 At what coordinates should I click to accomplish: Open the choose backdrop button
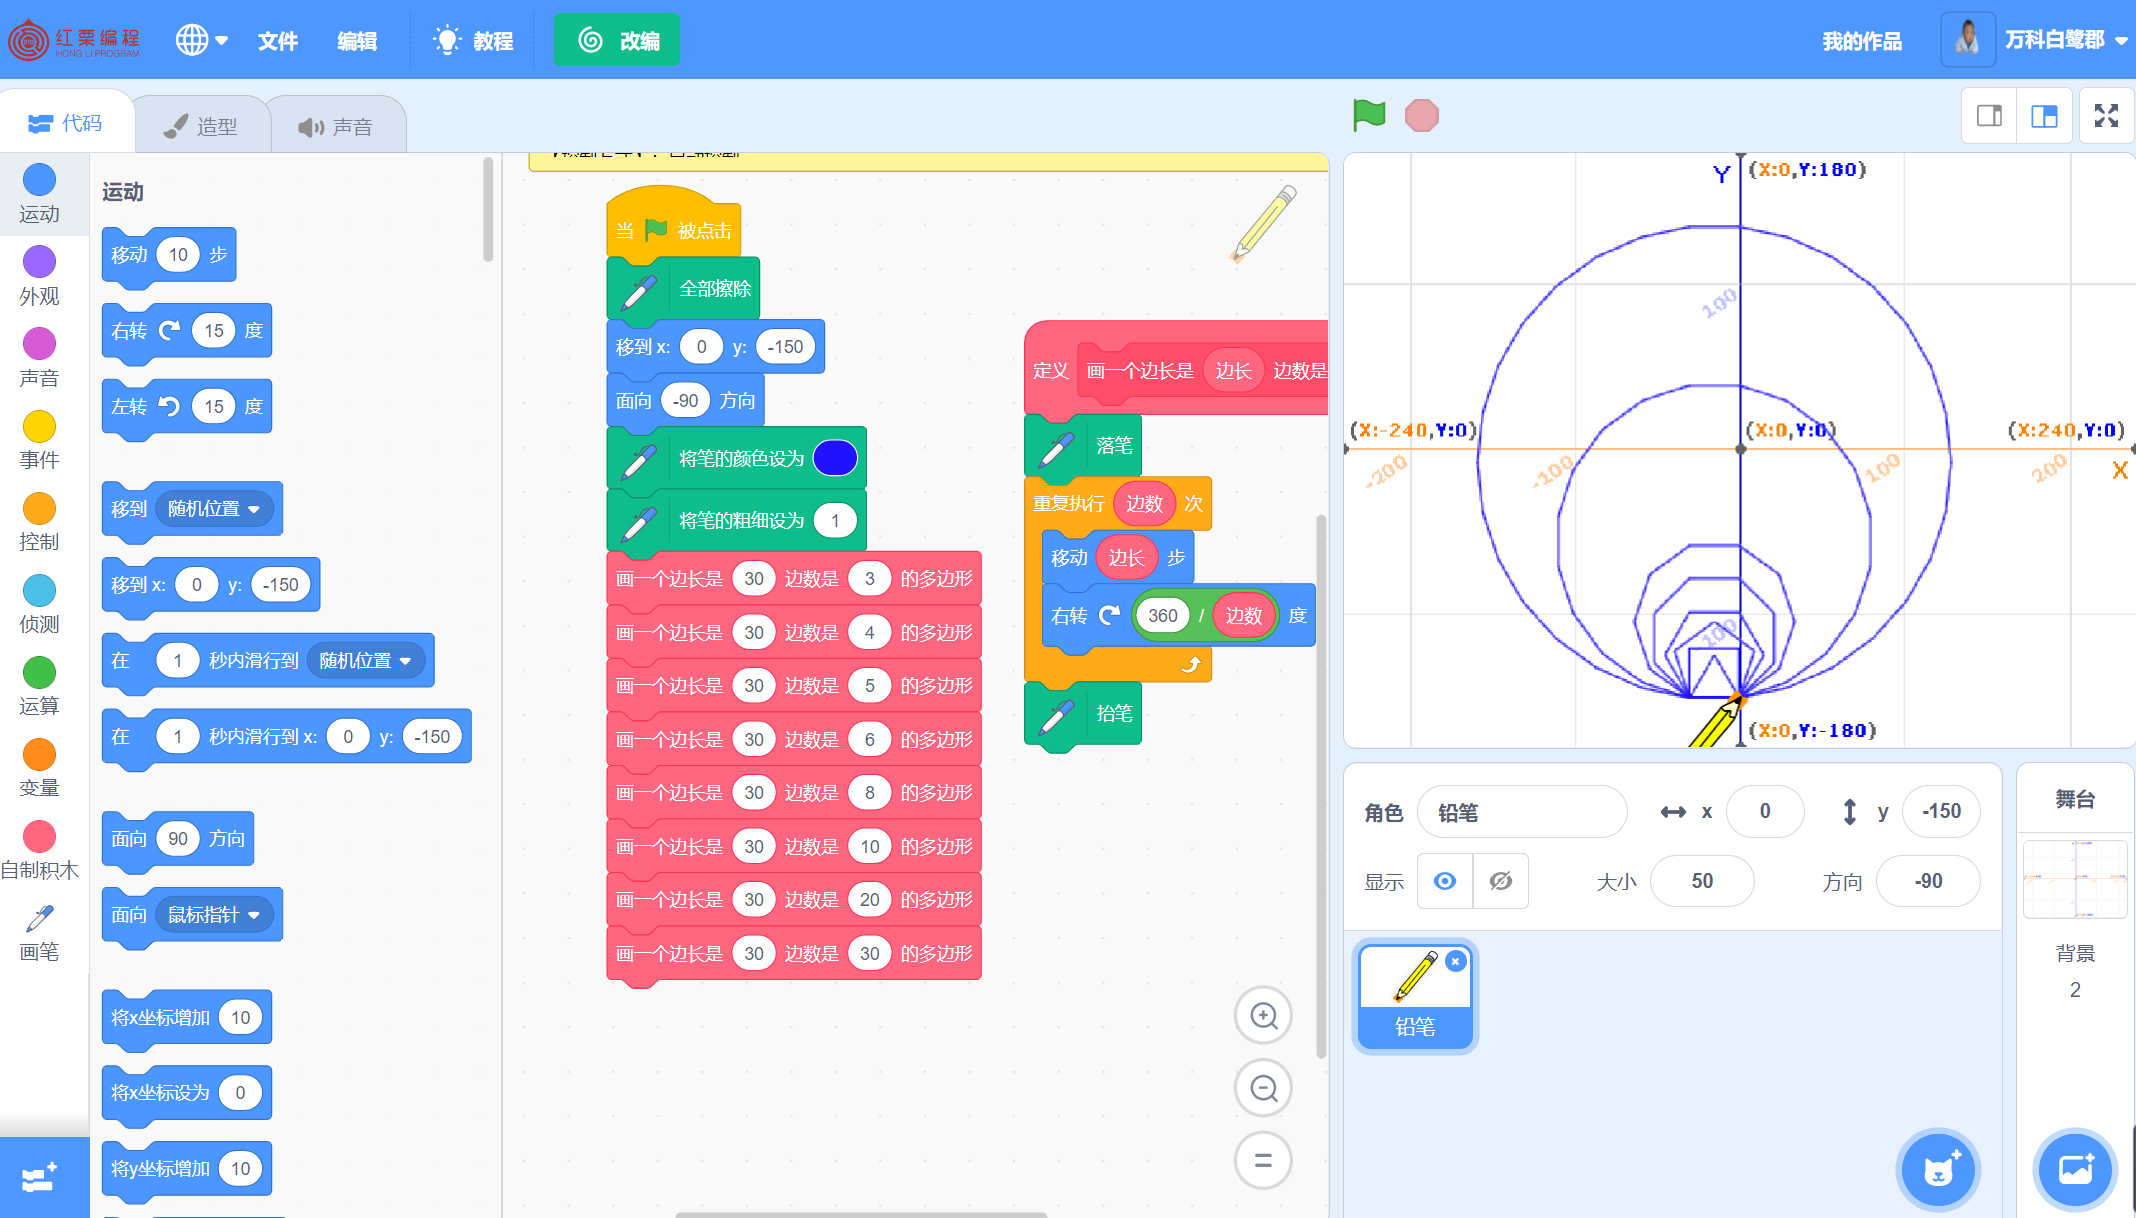point(2076,1169)
